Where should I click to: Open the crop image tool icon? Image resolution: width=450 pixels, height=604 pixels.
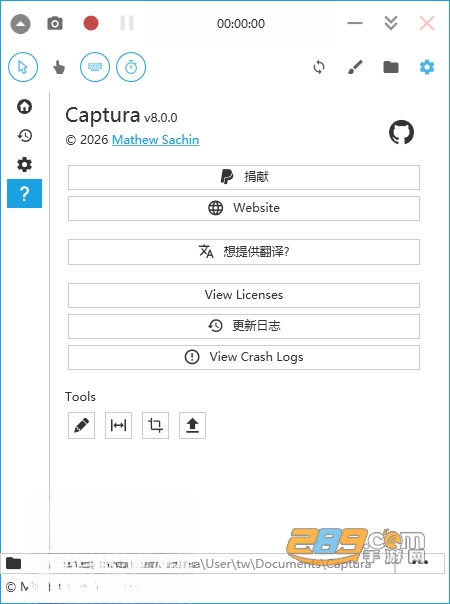(155, 425)
